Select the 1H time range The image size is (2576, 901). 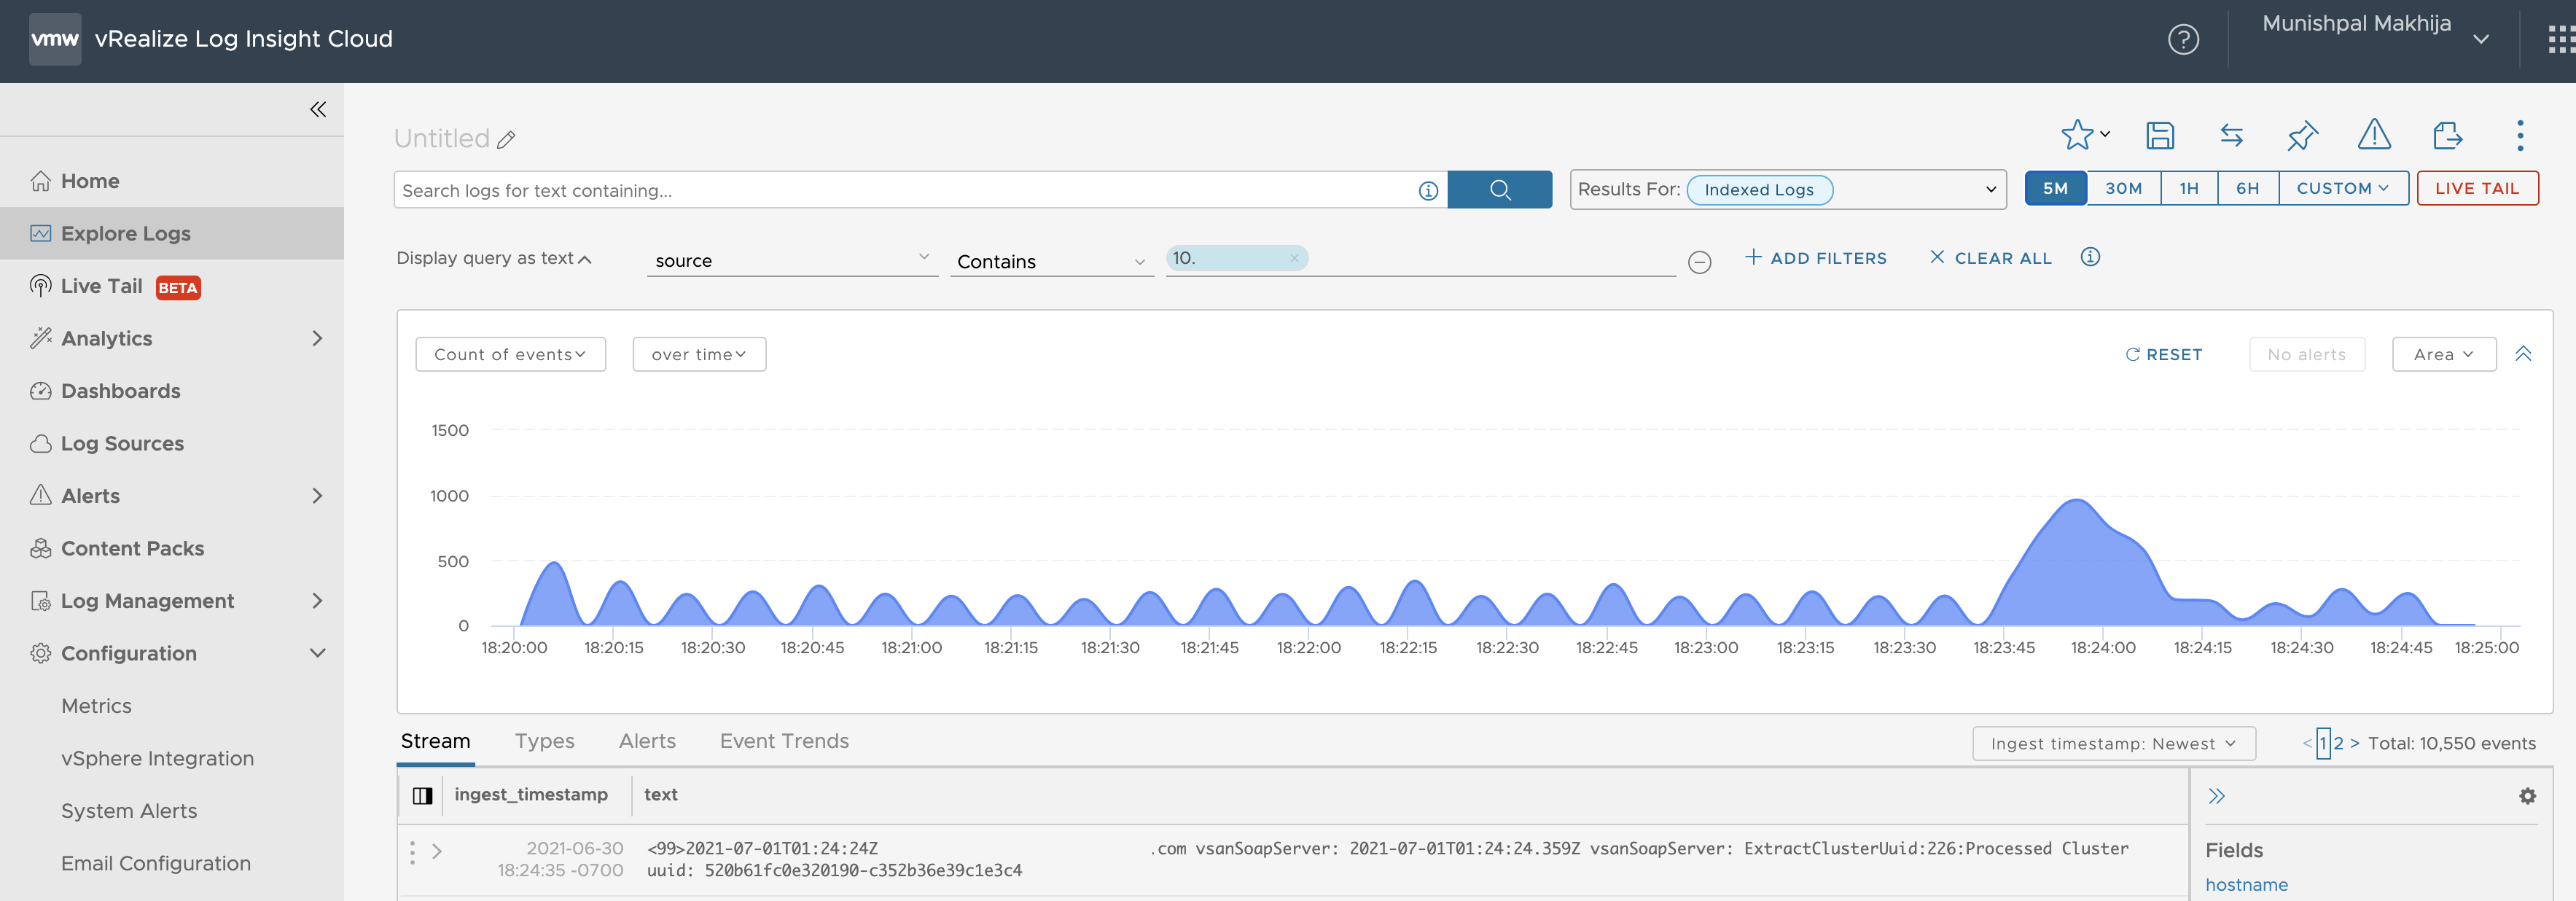point(2189,188)
